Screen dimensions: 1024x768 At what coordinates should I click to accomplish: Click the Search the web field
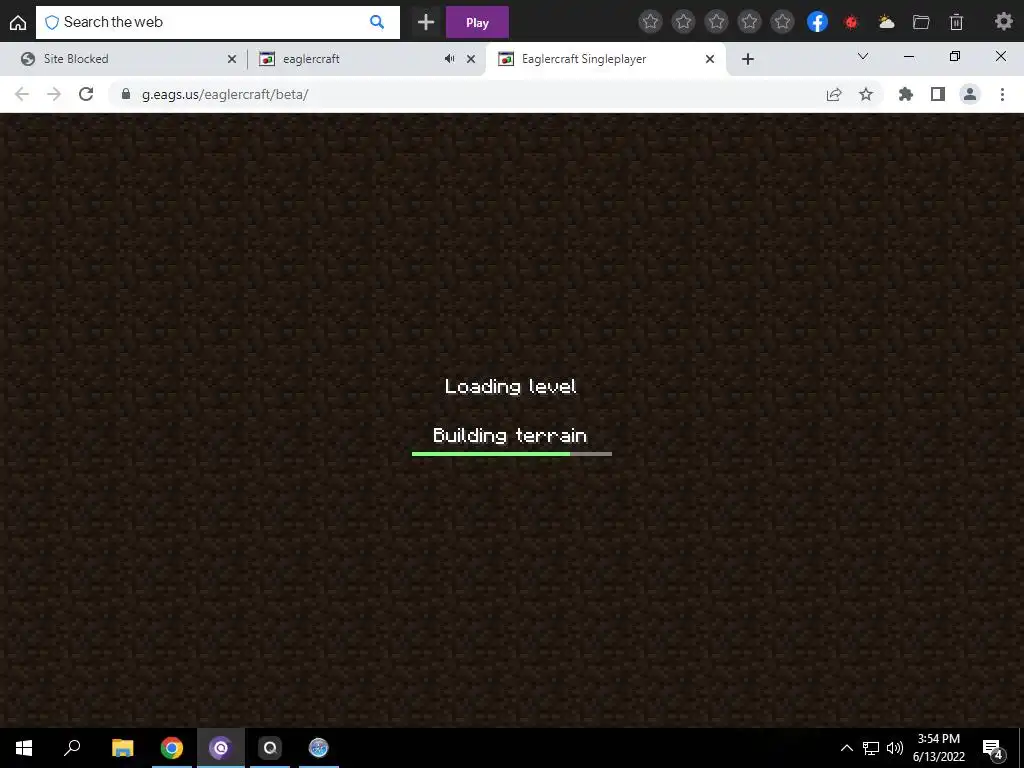pos(217,22)
